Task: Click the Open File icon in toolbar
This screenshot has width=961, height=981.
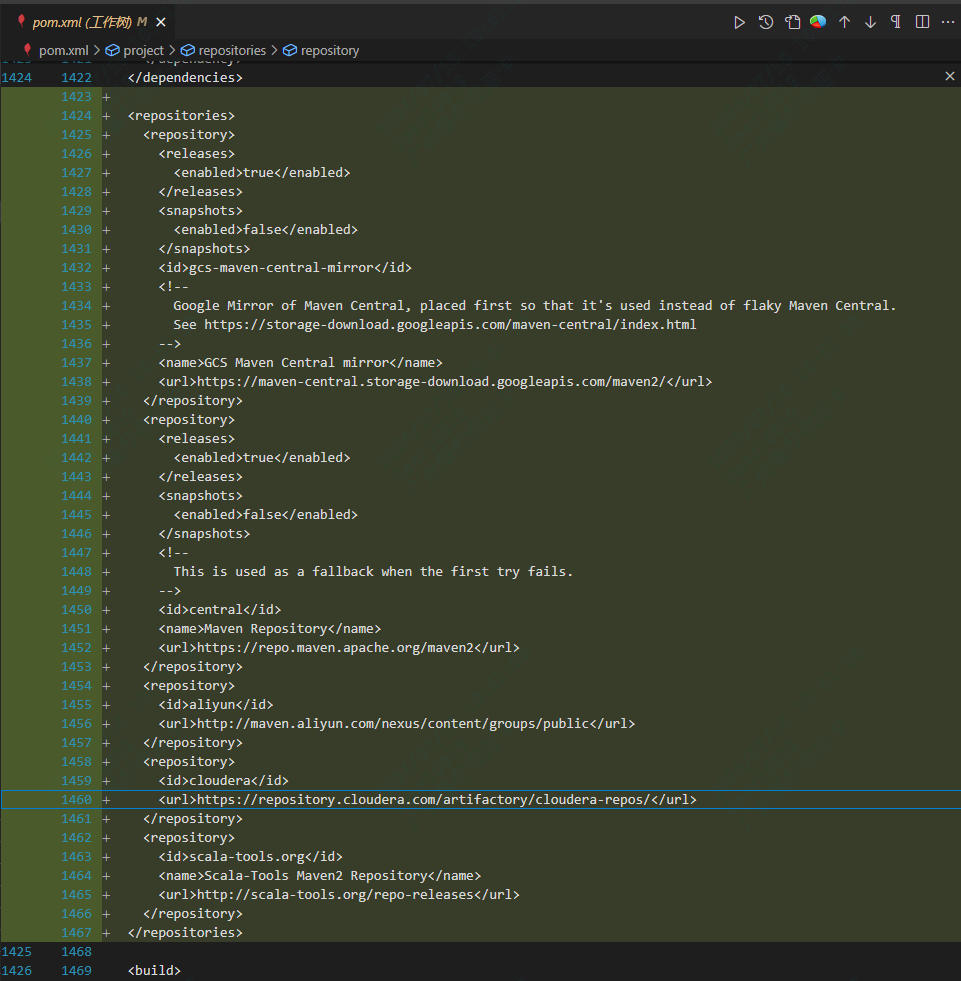Action: pyautogui.click(x=793, y=23)
